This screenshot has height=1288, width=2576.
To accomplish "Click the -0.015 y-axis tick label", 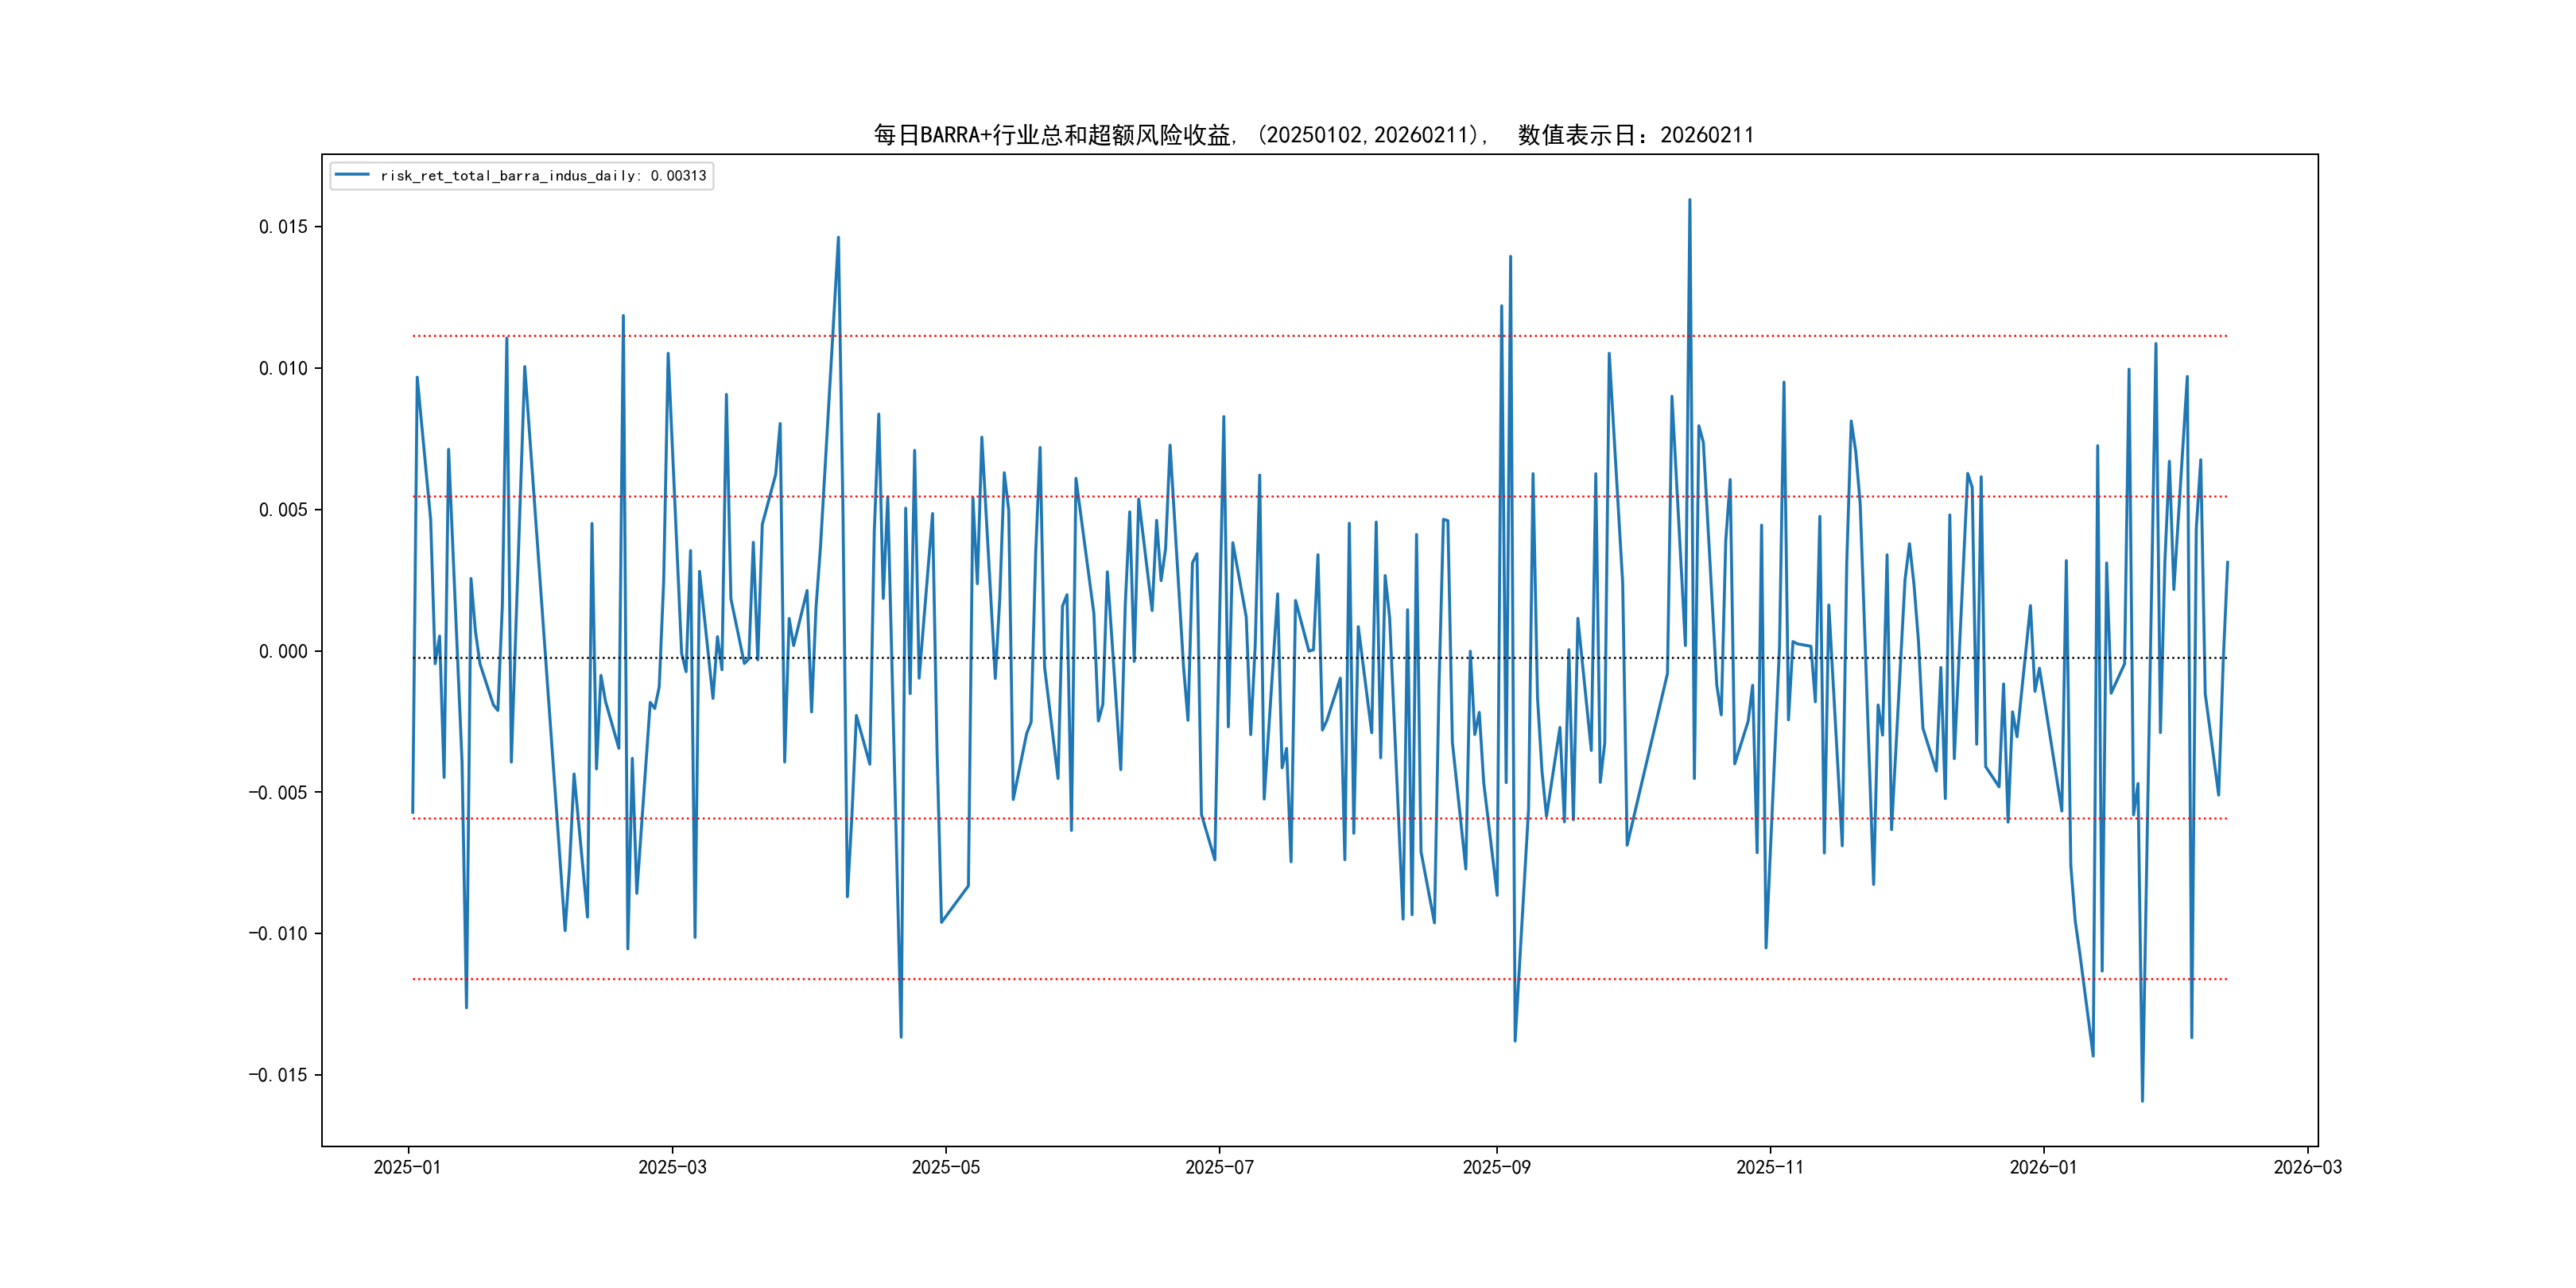I will pyautogui.click(x=278, y=1075).
